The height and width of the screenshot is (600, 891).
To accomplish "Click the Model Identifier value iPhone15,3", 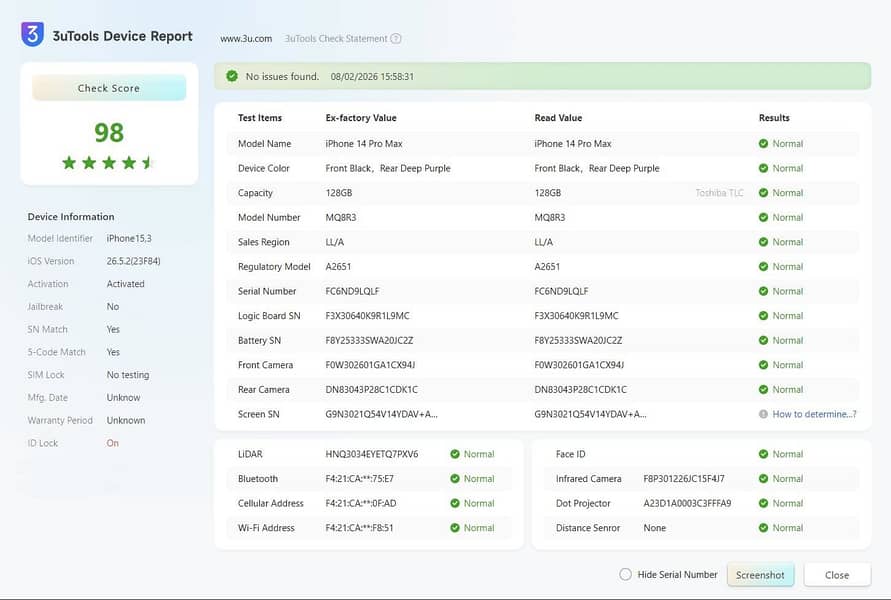I will (129, 239).
